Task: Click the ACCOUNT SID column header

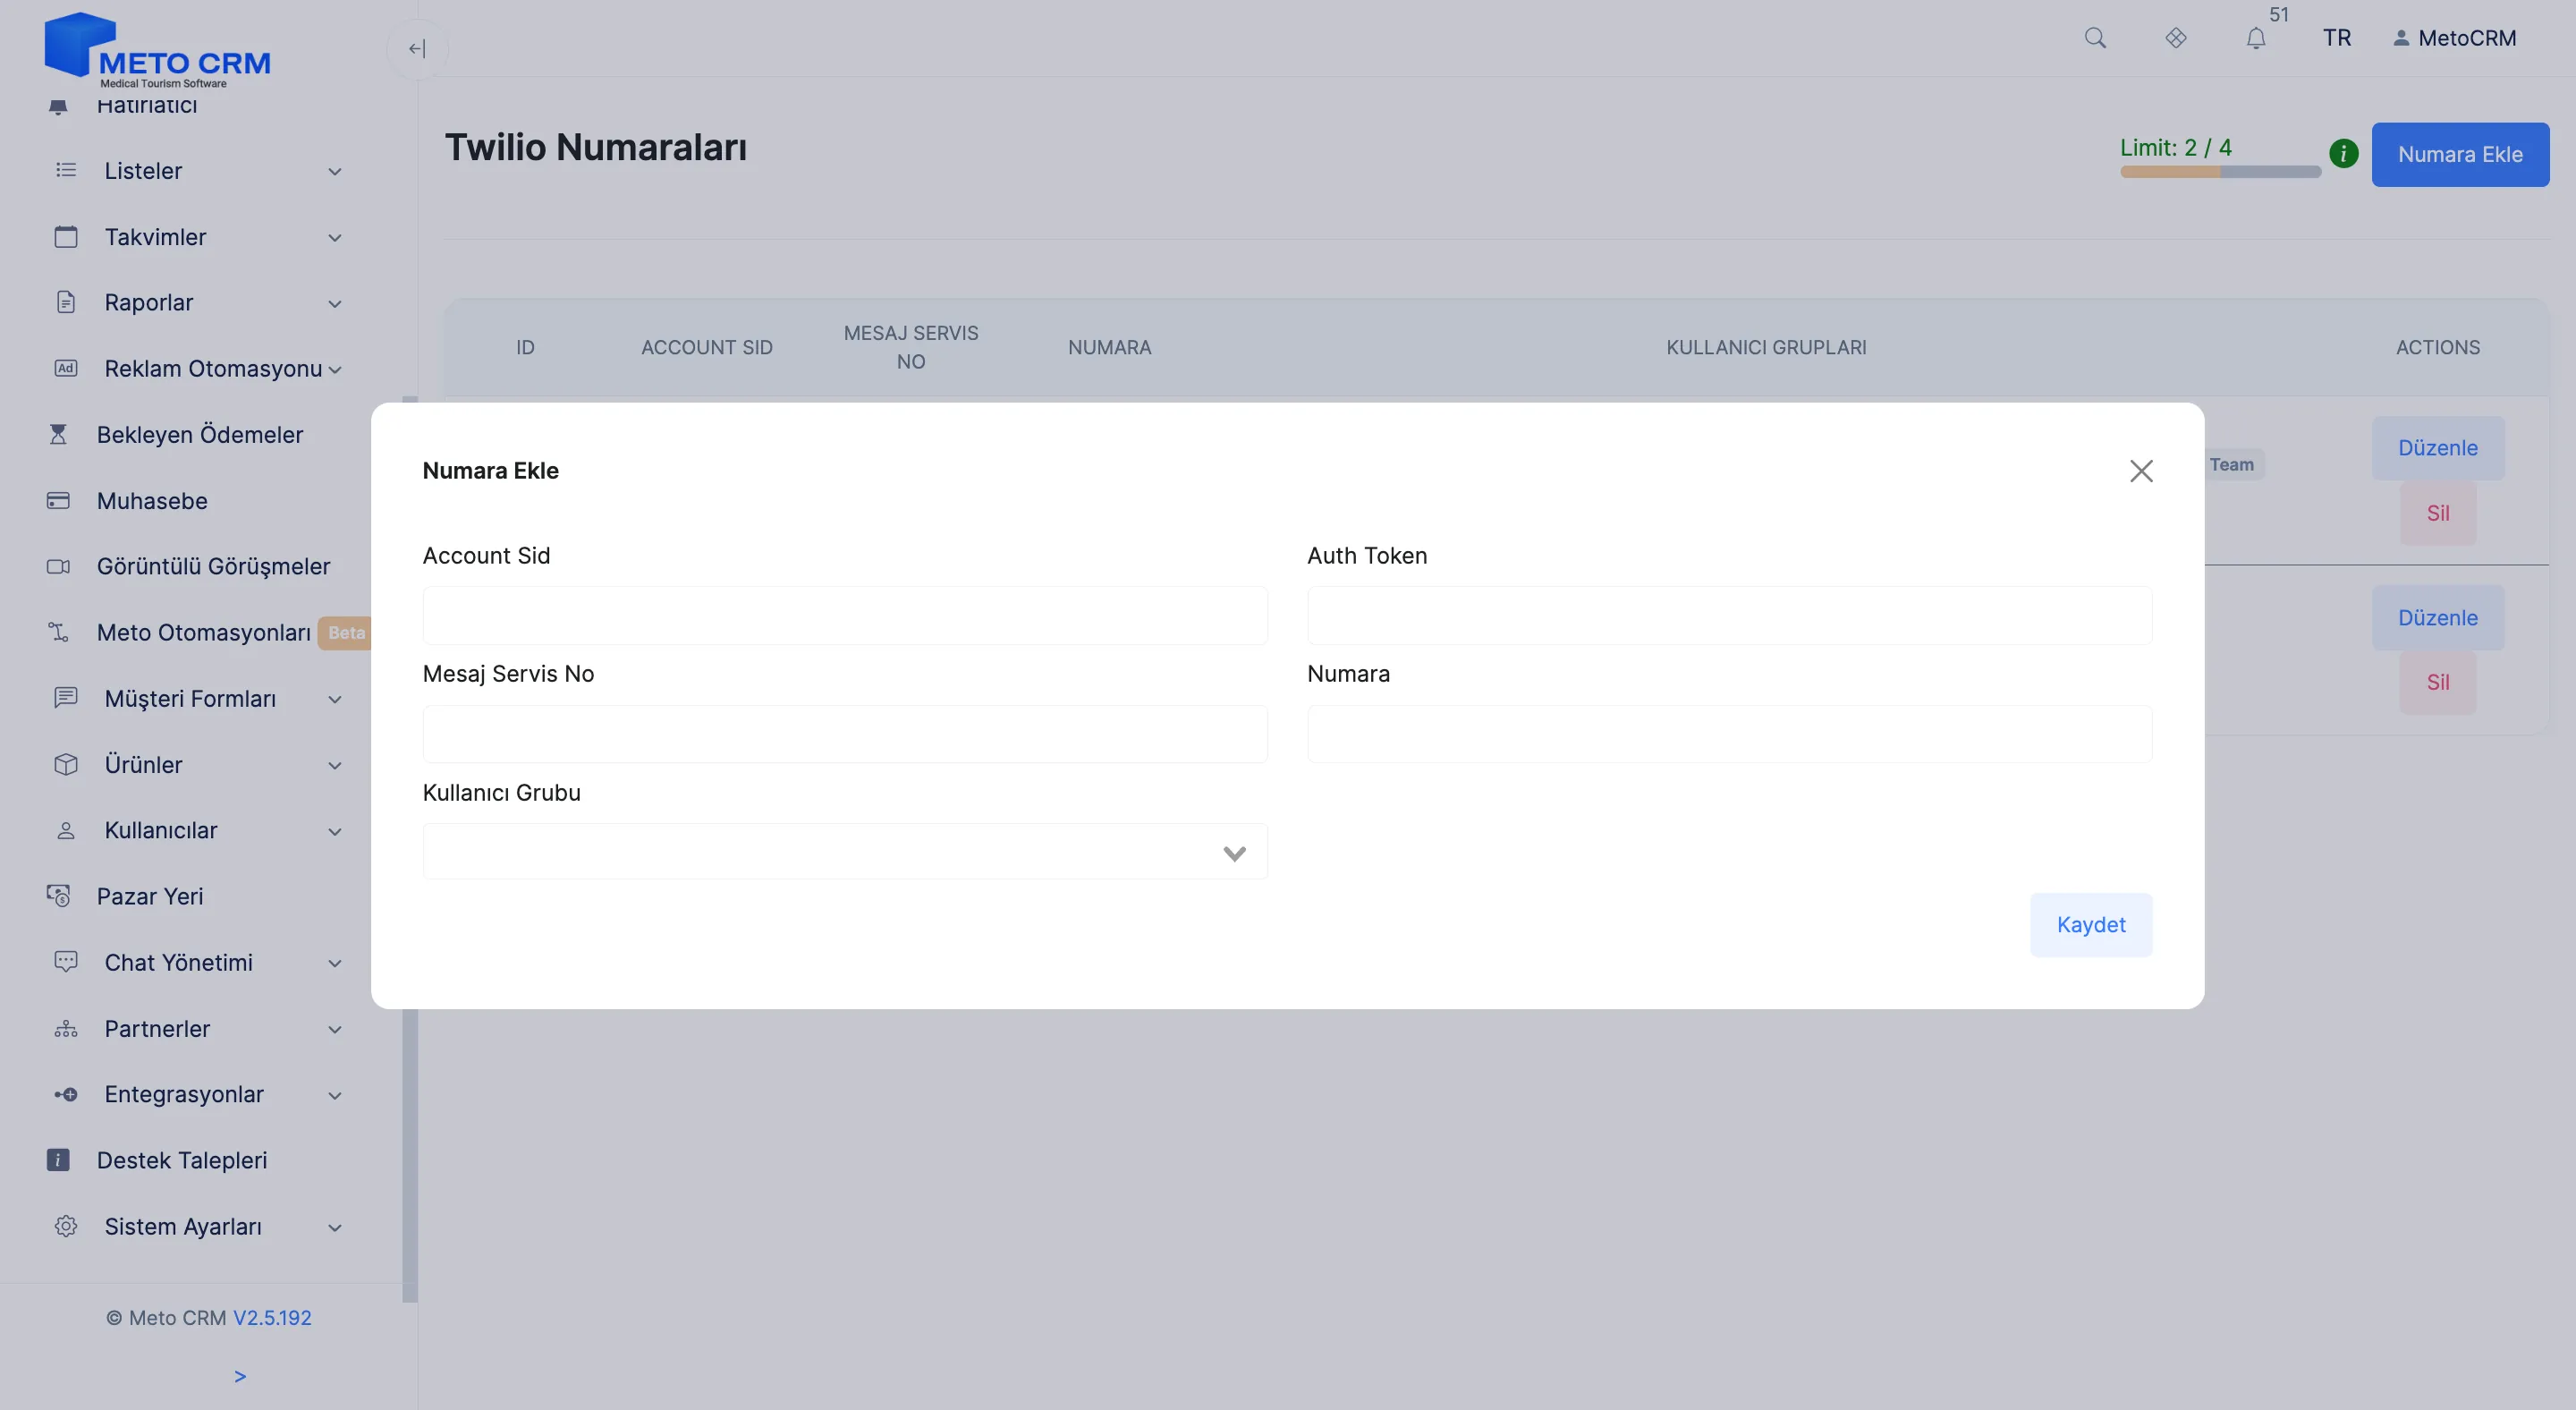Action: [x=707, y=347]
